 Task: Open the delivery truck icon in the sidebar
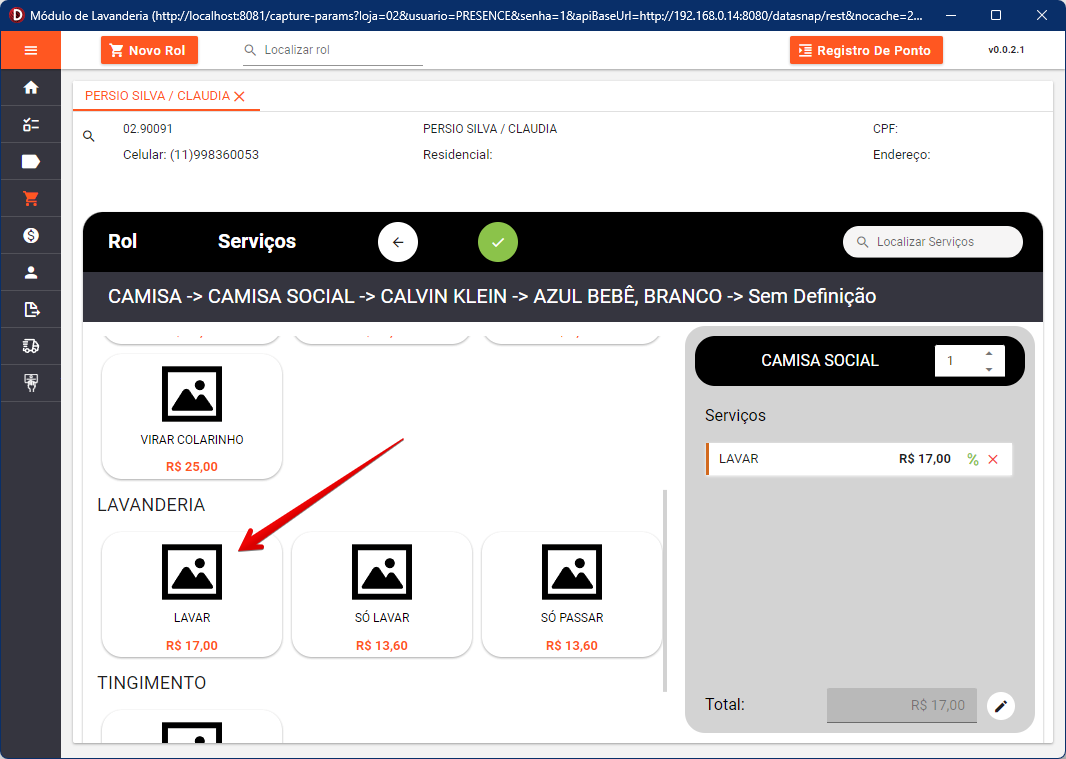31,346
